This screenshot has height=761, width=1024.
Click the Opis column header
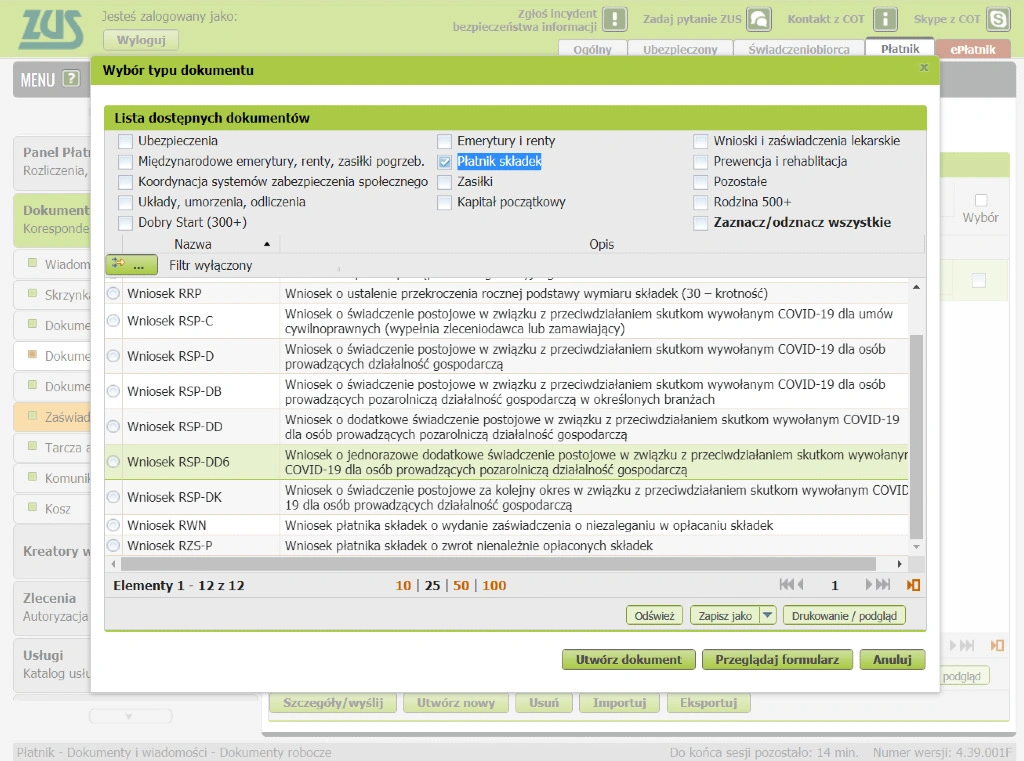coord(601,244)
